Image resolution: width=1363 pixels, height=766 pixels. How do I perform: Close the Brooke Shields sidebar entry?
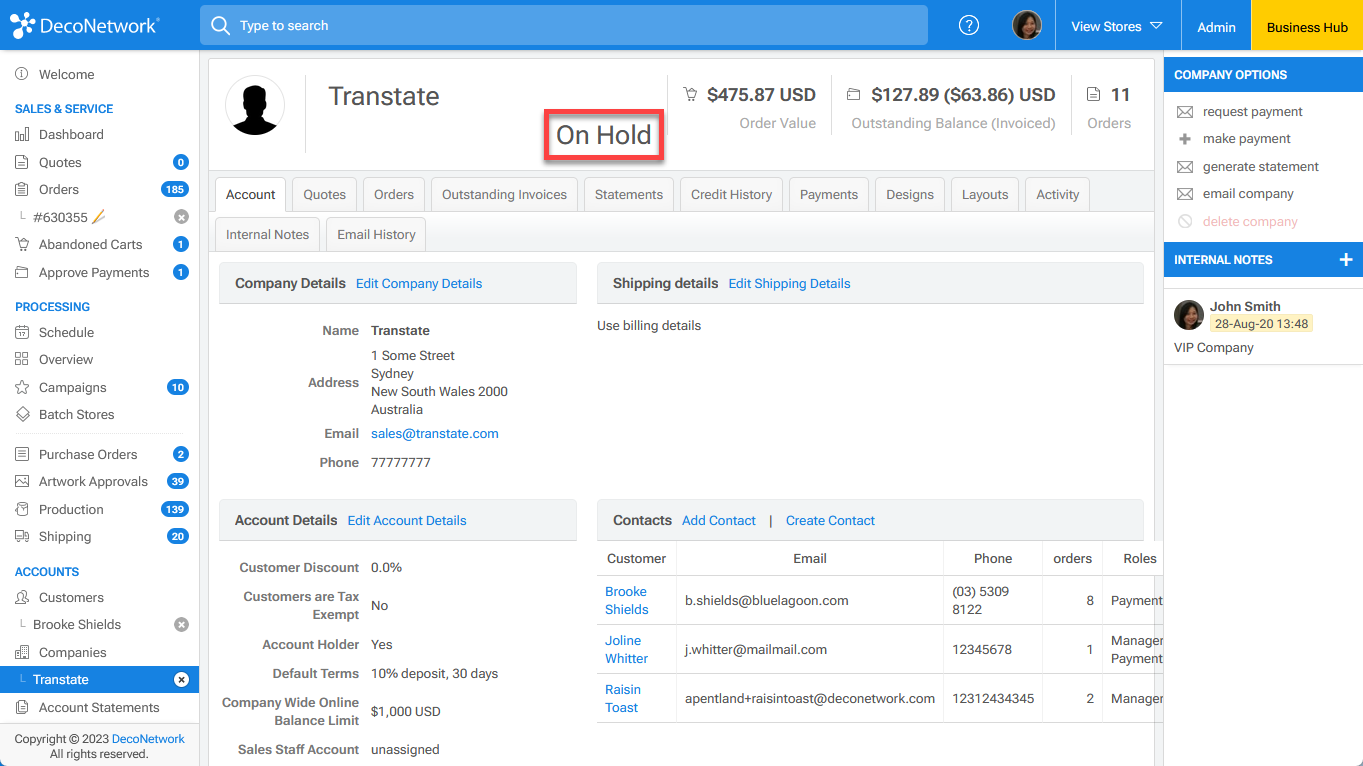point(181,625)
